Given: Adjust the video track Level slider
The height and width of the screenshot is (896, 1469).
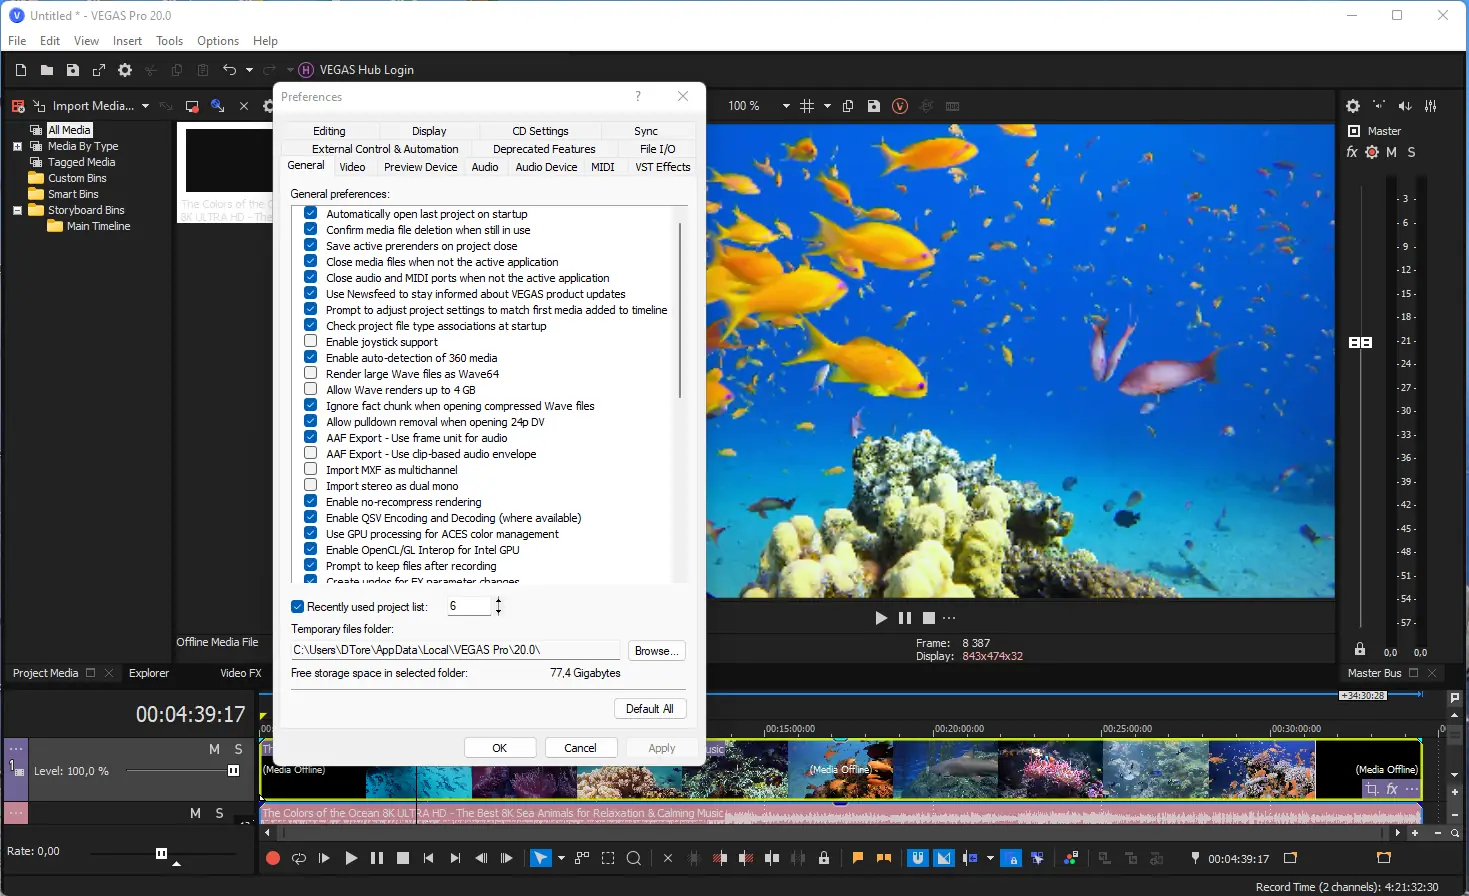Looking at the screenshot, I should click(x=233, y=771).
